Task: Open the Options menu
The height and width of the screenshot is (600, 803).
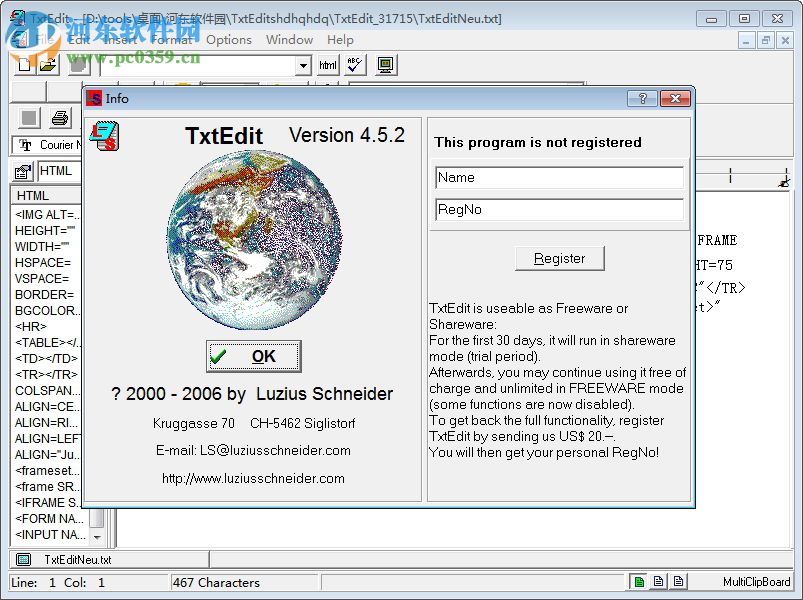Action: pyautogui.click(x=229, y=40)
